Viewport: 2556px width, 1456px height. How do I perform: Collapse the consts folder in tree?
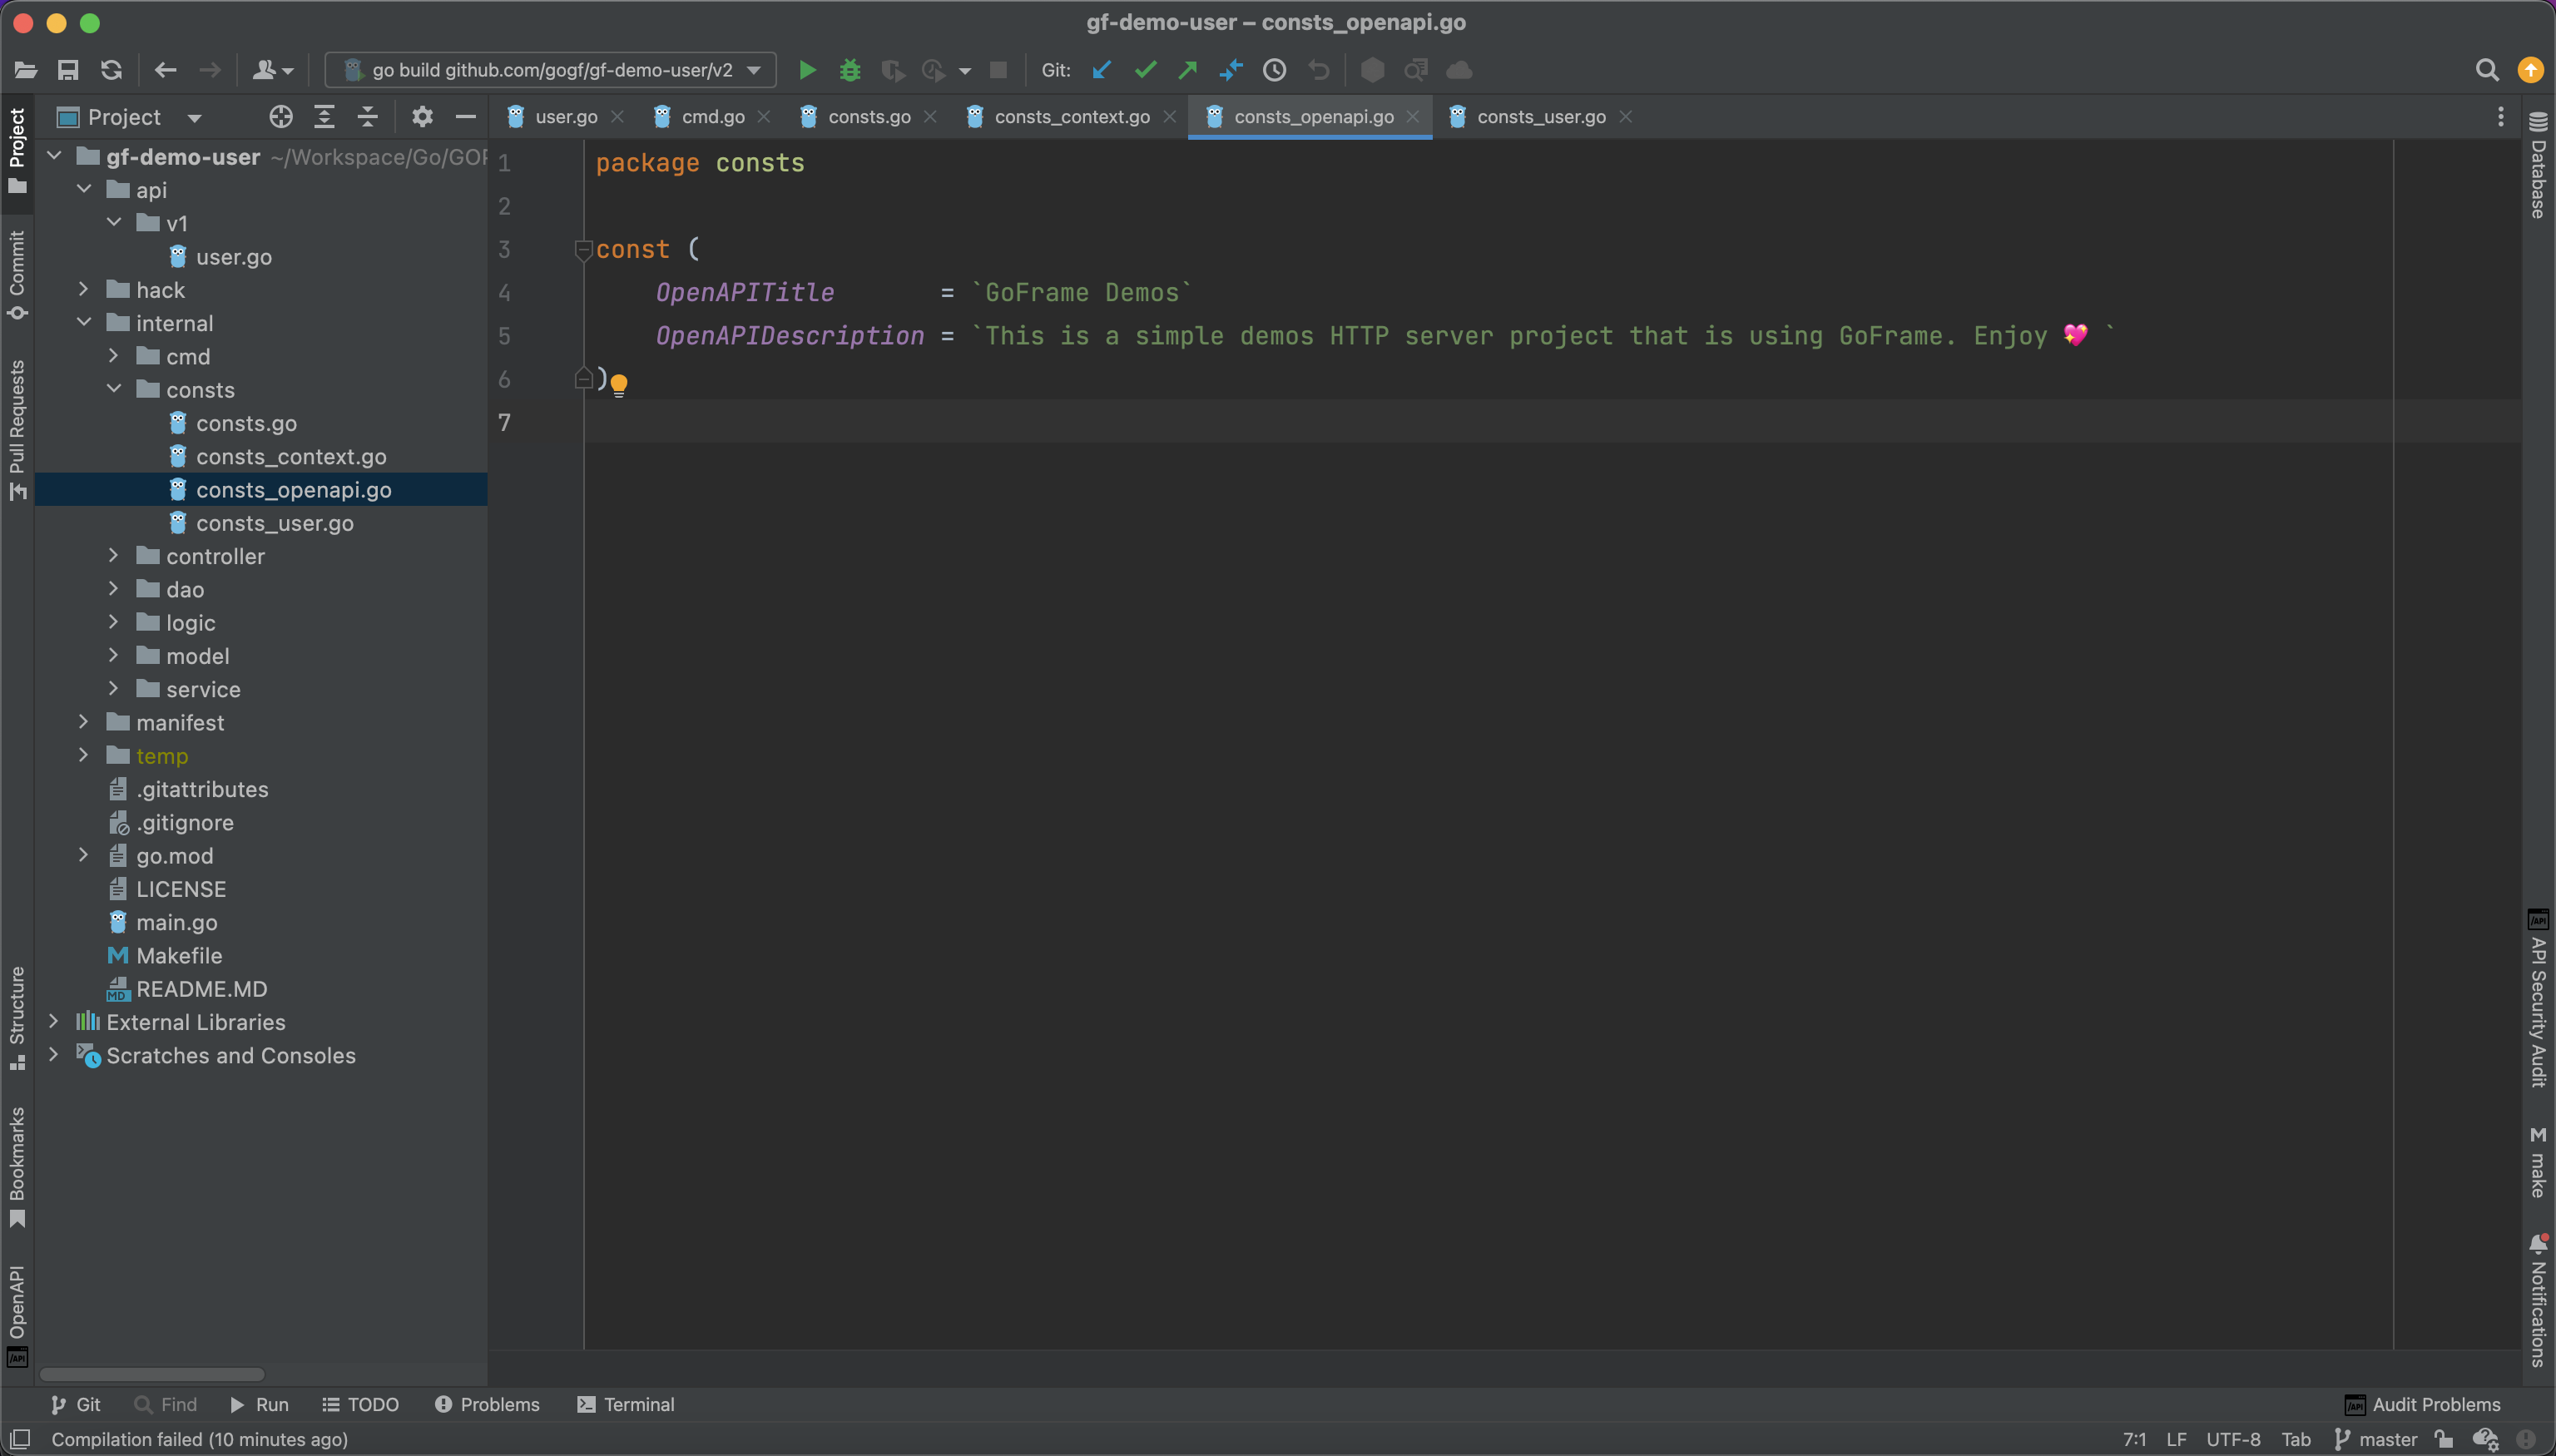[x=114, y=390]
